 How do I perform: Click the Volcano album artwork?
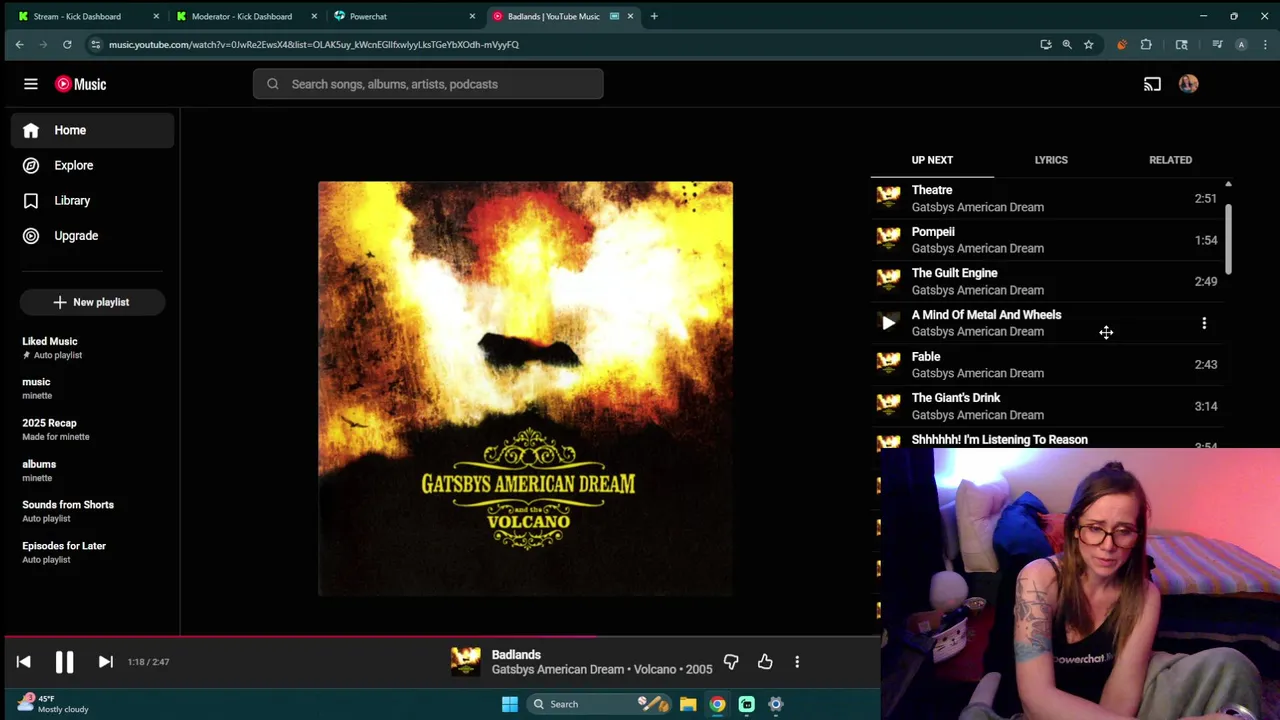tap(525, 388)
